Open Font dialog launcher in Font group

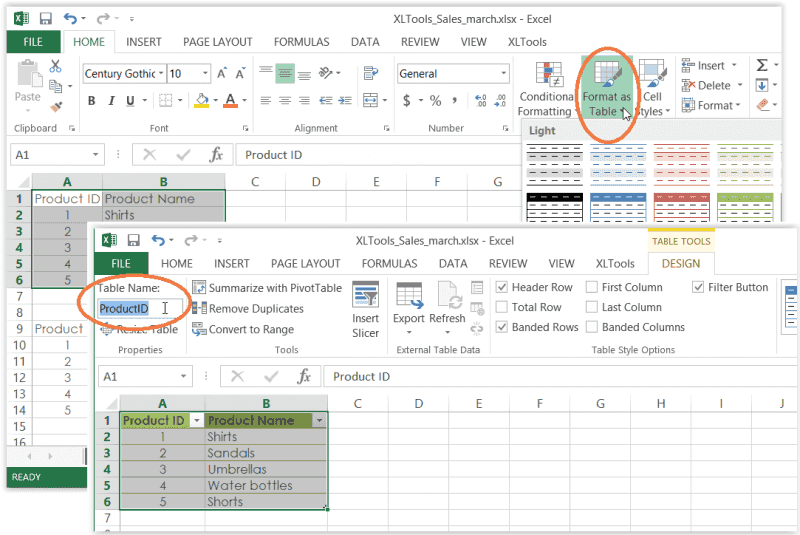(245, 129)
